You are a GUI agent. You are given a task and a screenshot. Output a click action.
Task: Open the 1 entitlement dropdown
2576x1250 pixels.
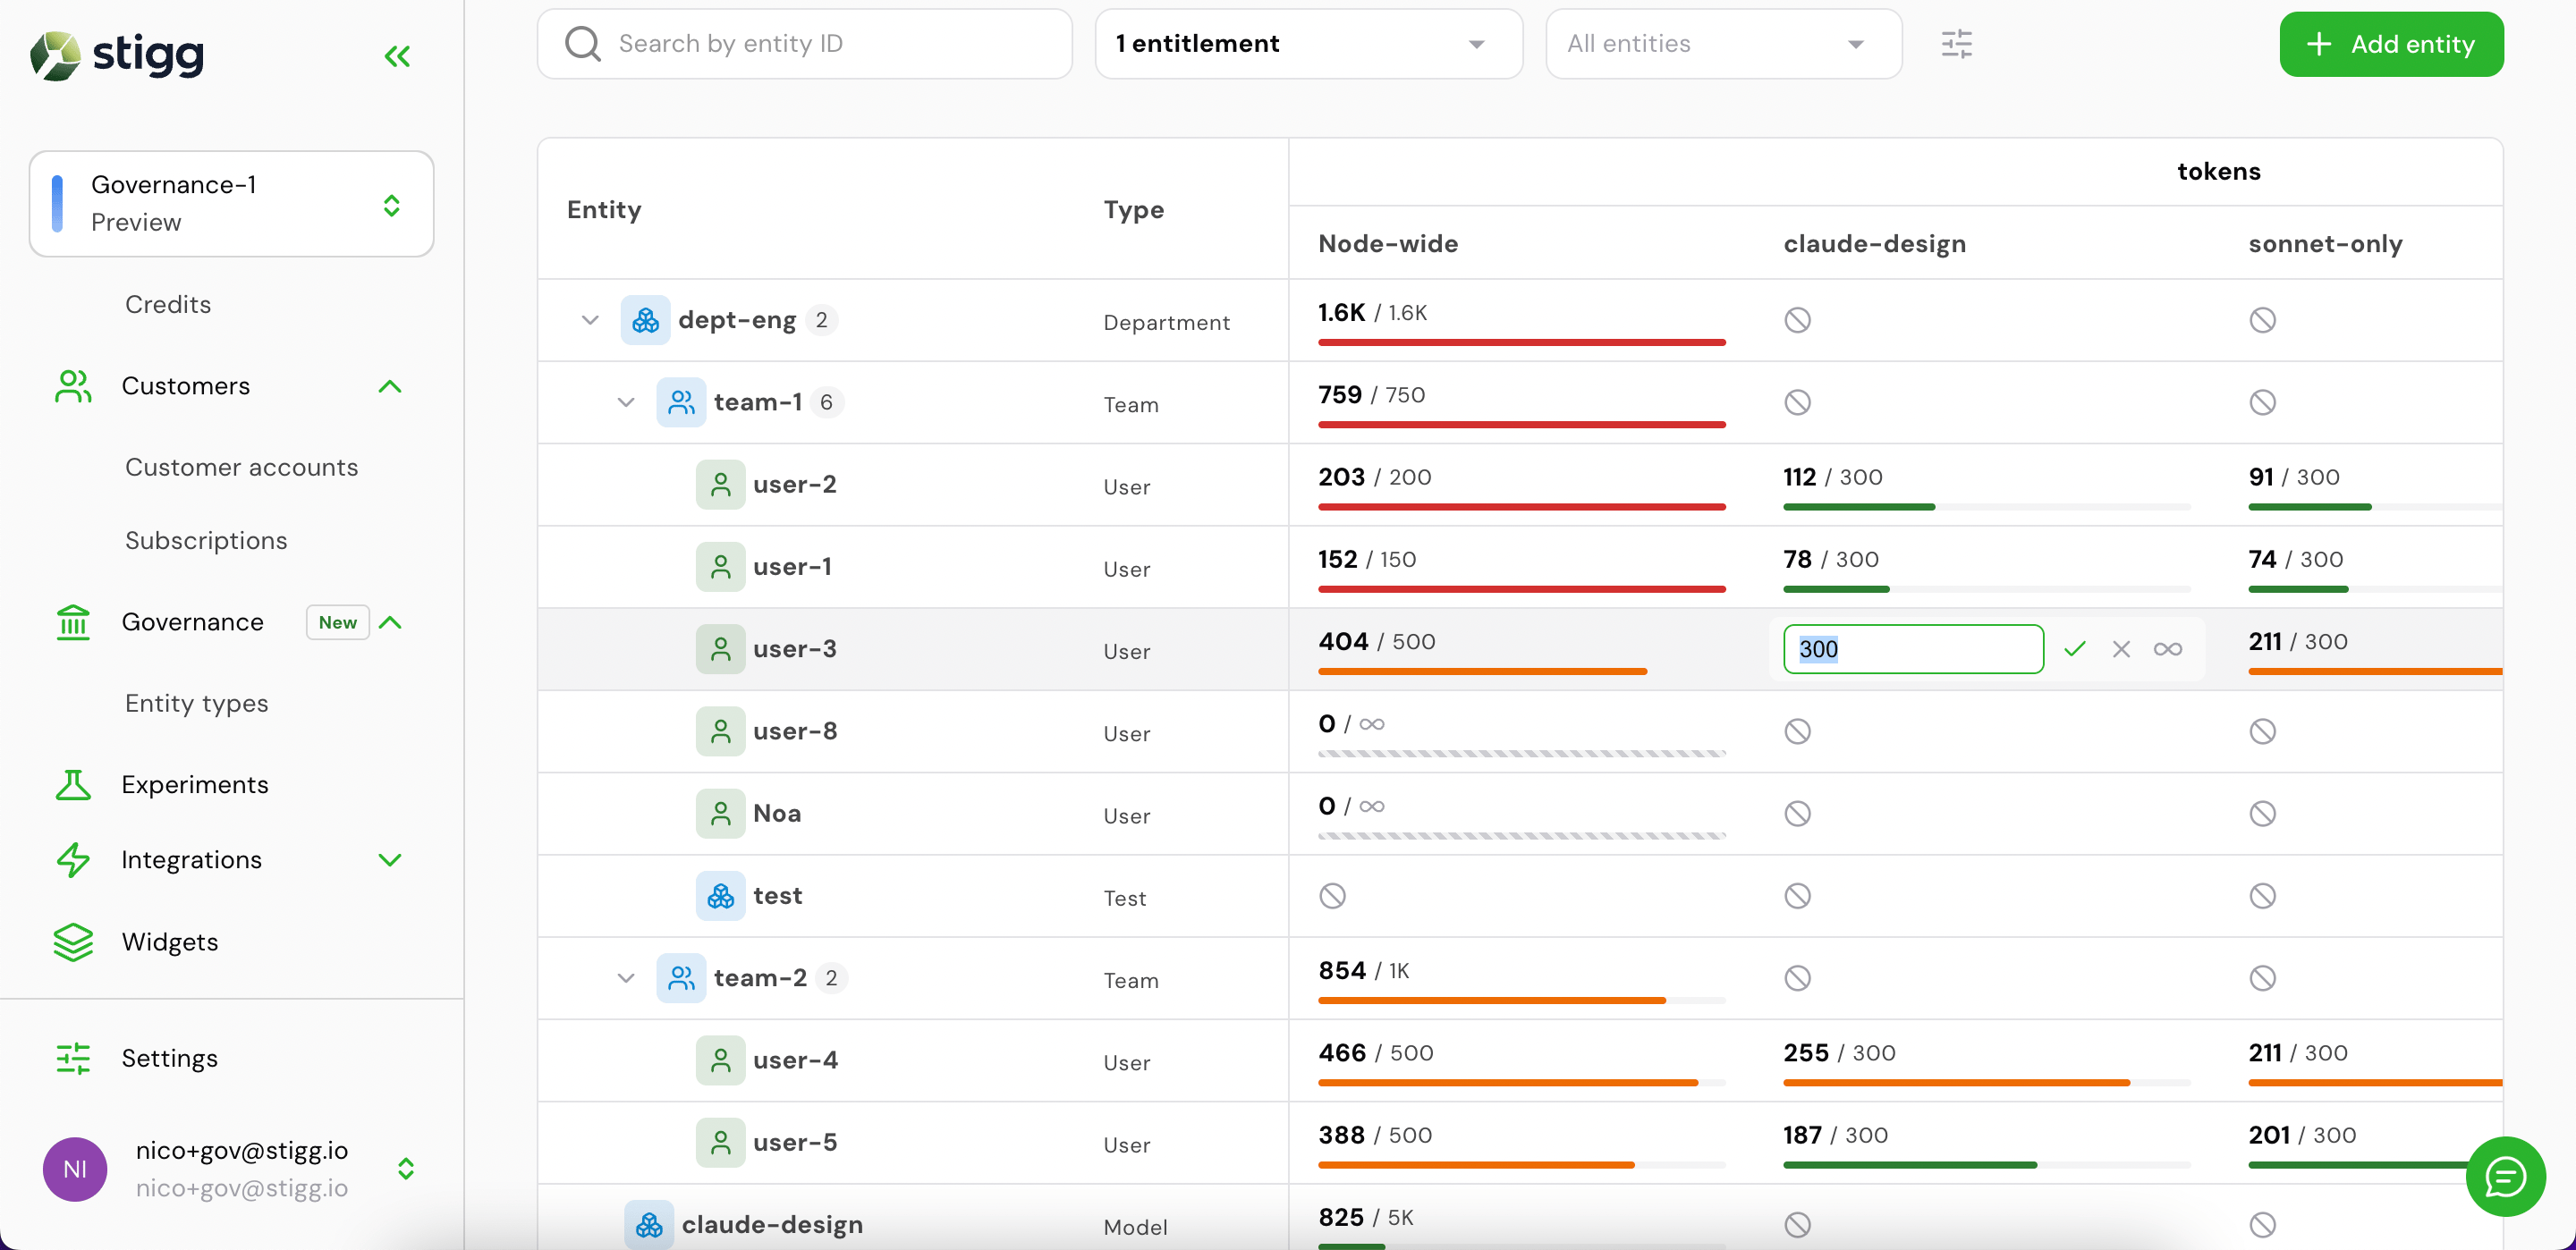(x=1308, y=44)
